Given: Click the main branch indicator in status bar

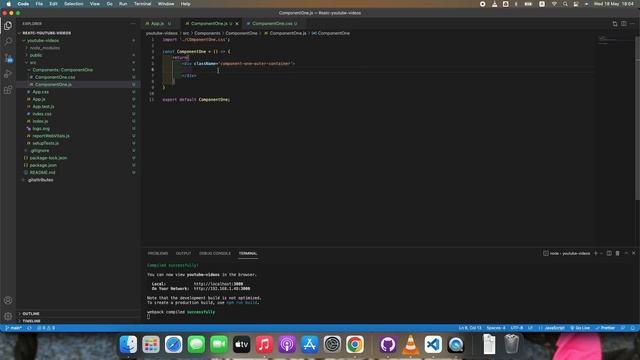Looking at the screenshot, I should [14, 328].
